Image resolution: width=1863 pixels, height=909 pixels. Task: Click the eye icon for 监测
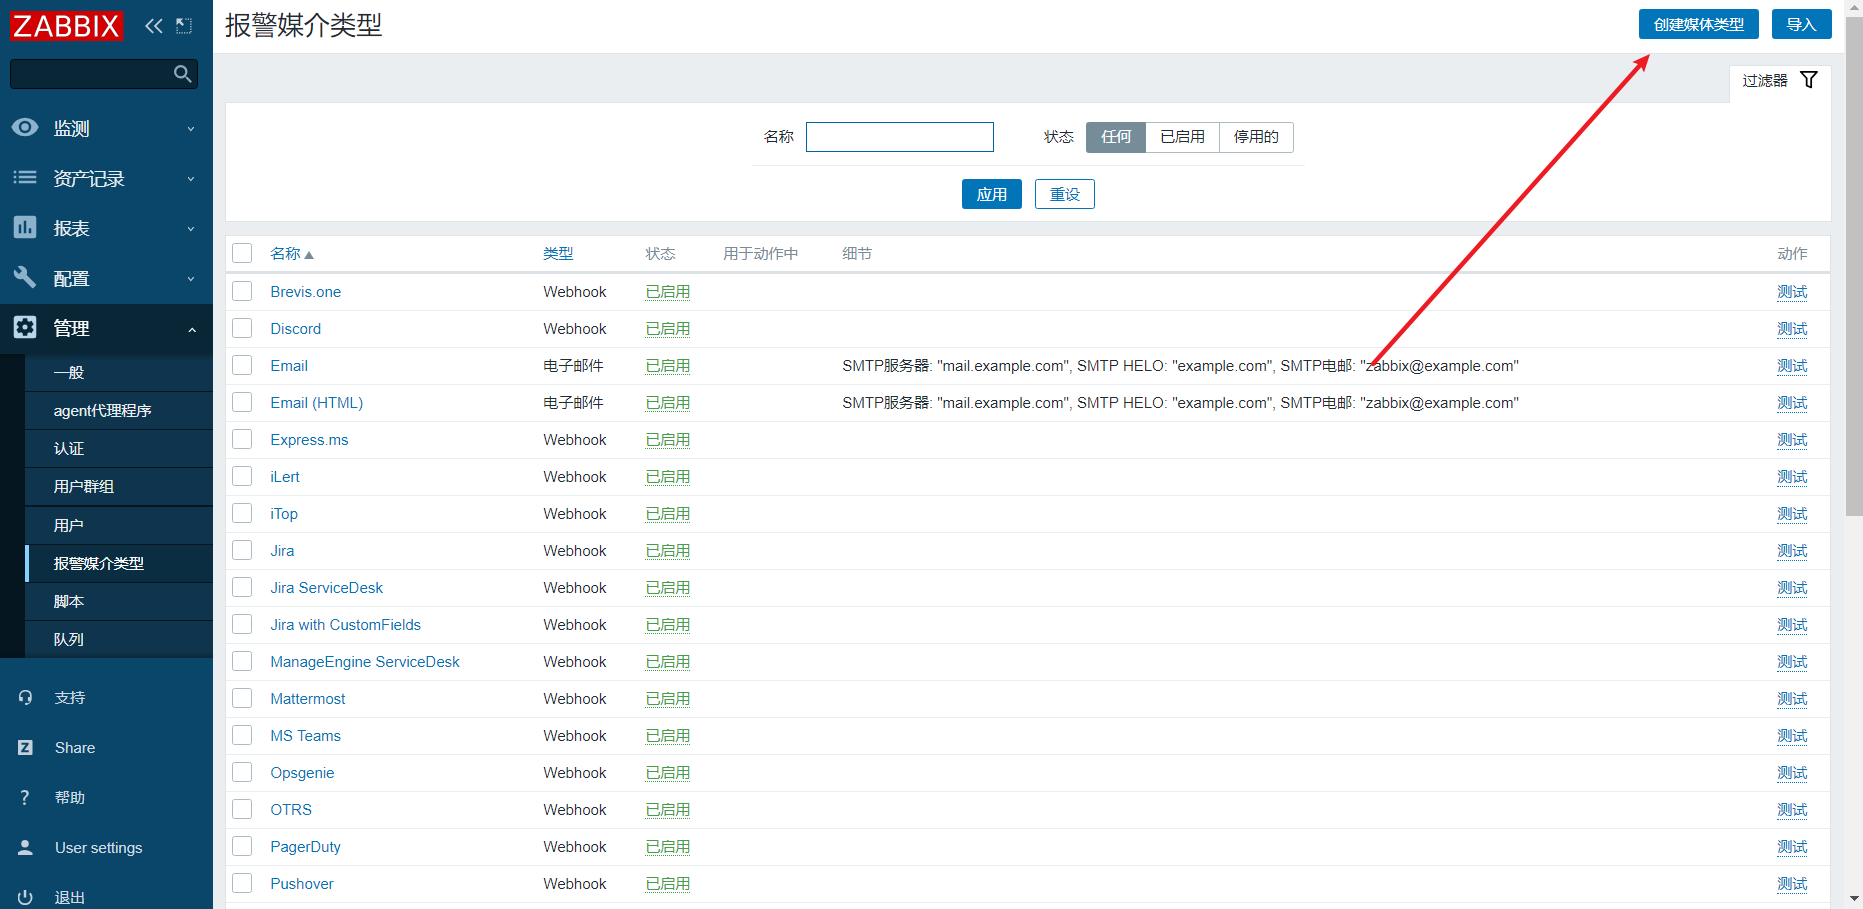25,128
